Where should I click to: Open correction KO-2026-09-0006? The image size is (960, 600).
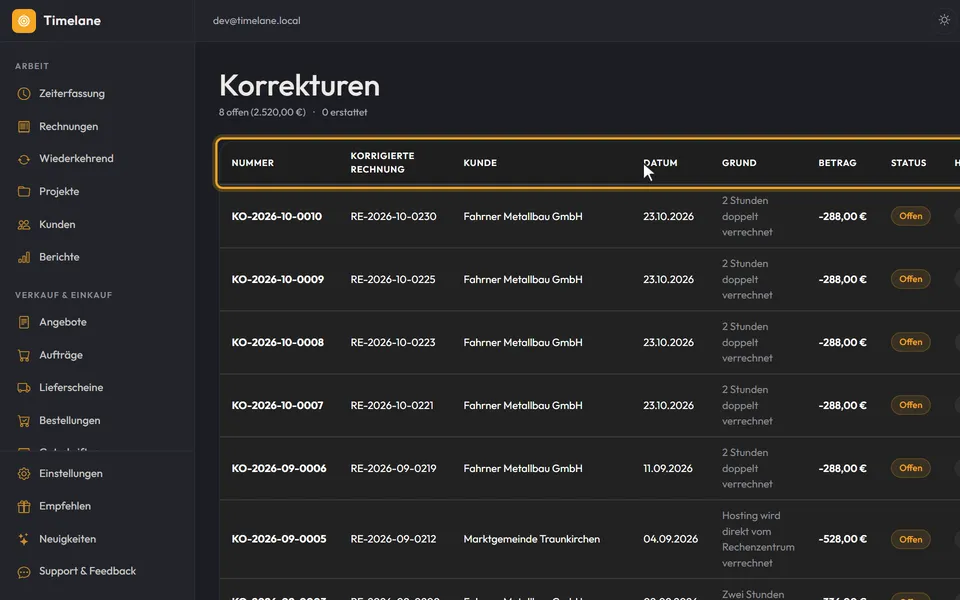tap(279, 469)
